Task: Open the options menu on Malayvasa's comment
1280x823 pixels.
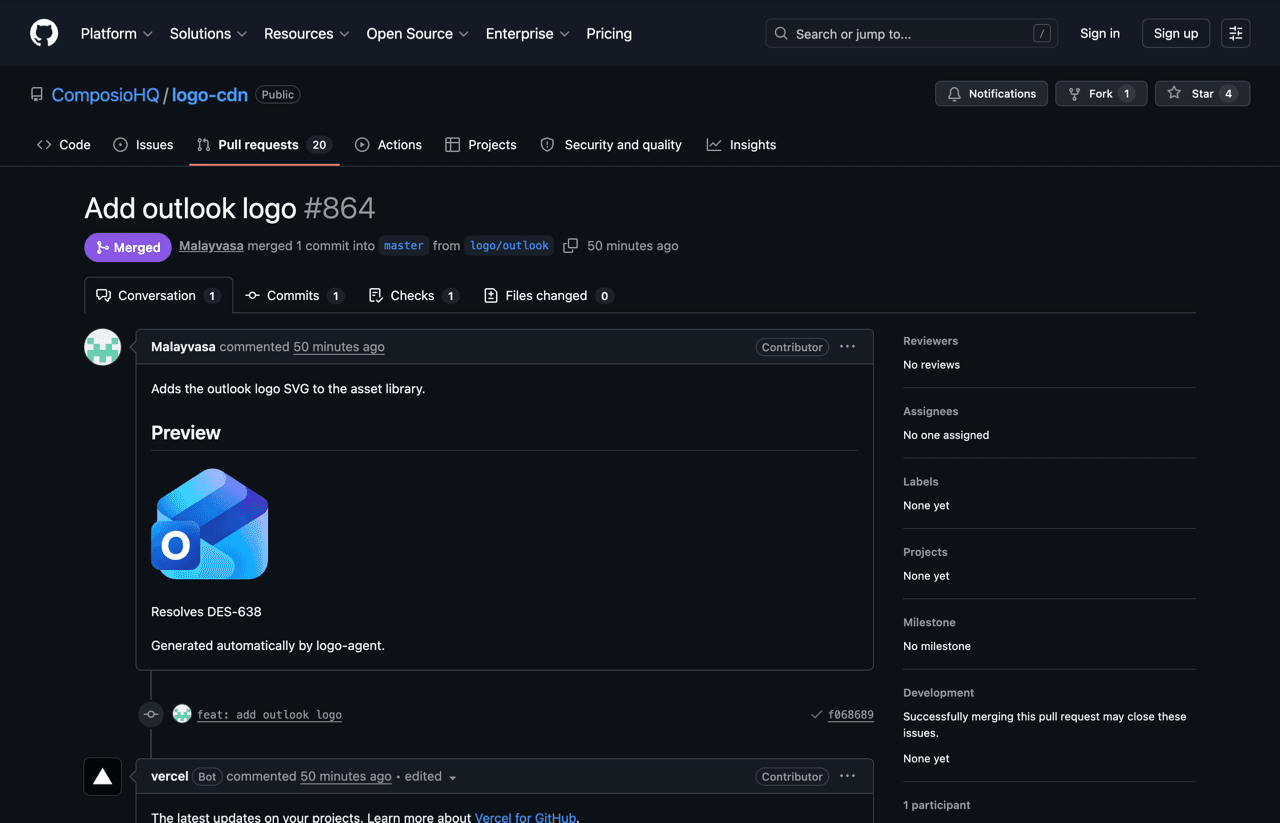Action: tap(847, 346)
